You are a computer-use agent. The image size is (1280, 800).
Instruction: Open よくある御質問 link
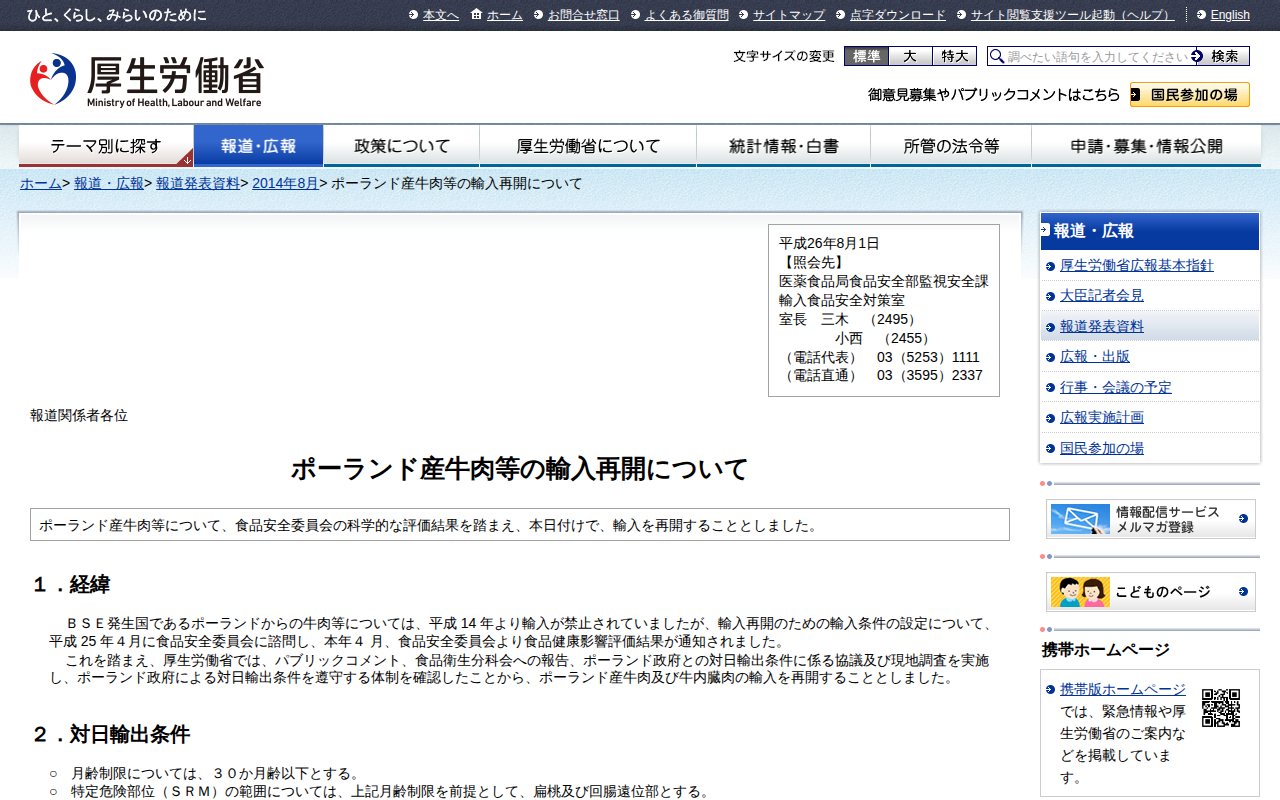click(687, 15)
